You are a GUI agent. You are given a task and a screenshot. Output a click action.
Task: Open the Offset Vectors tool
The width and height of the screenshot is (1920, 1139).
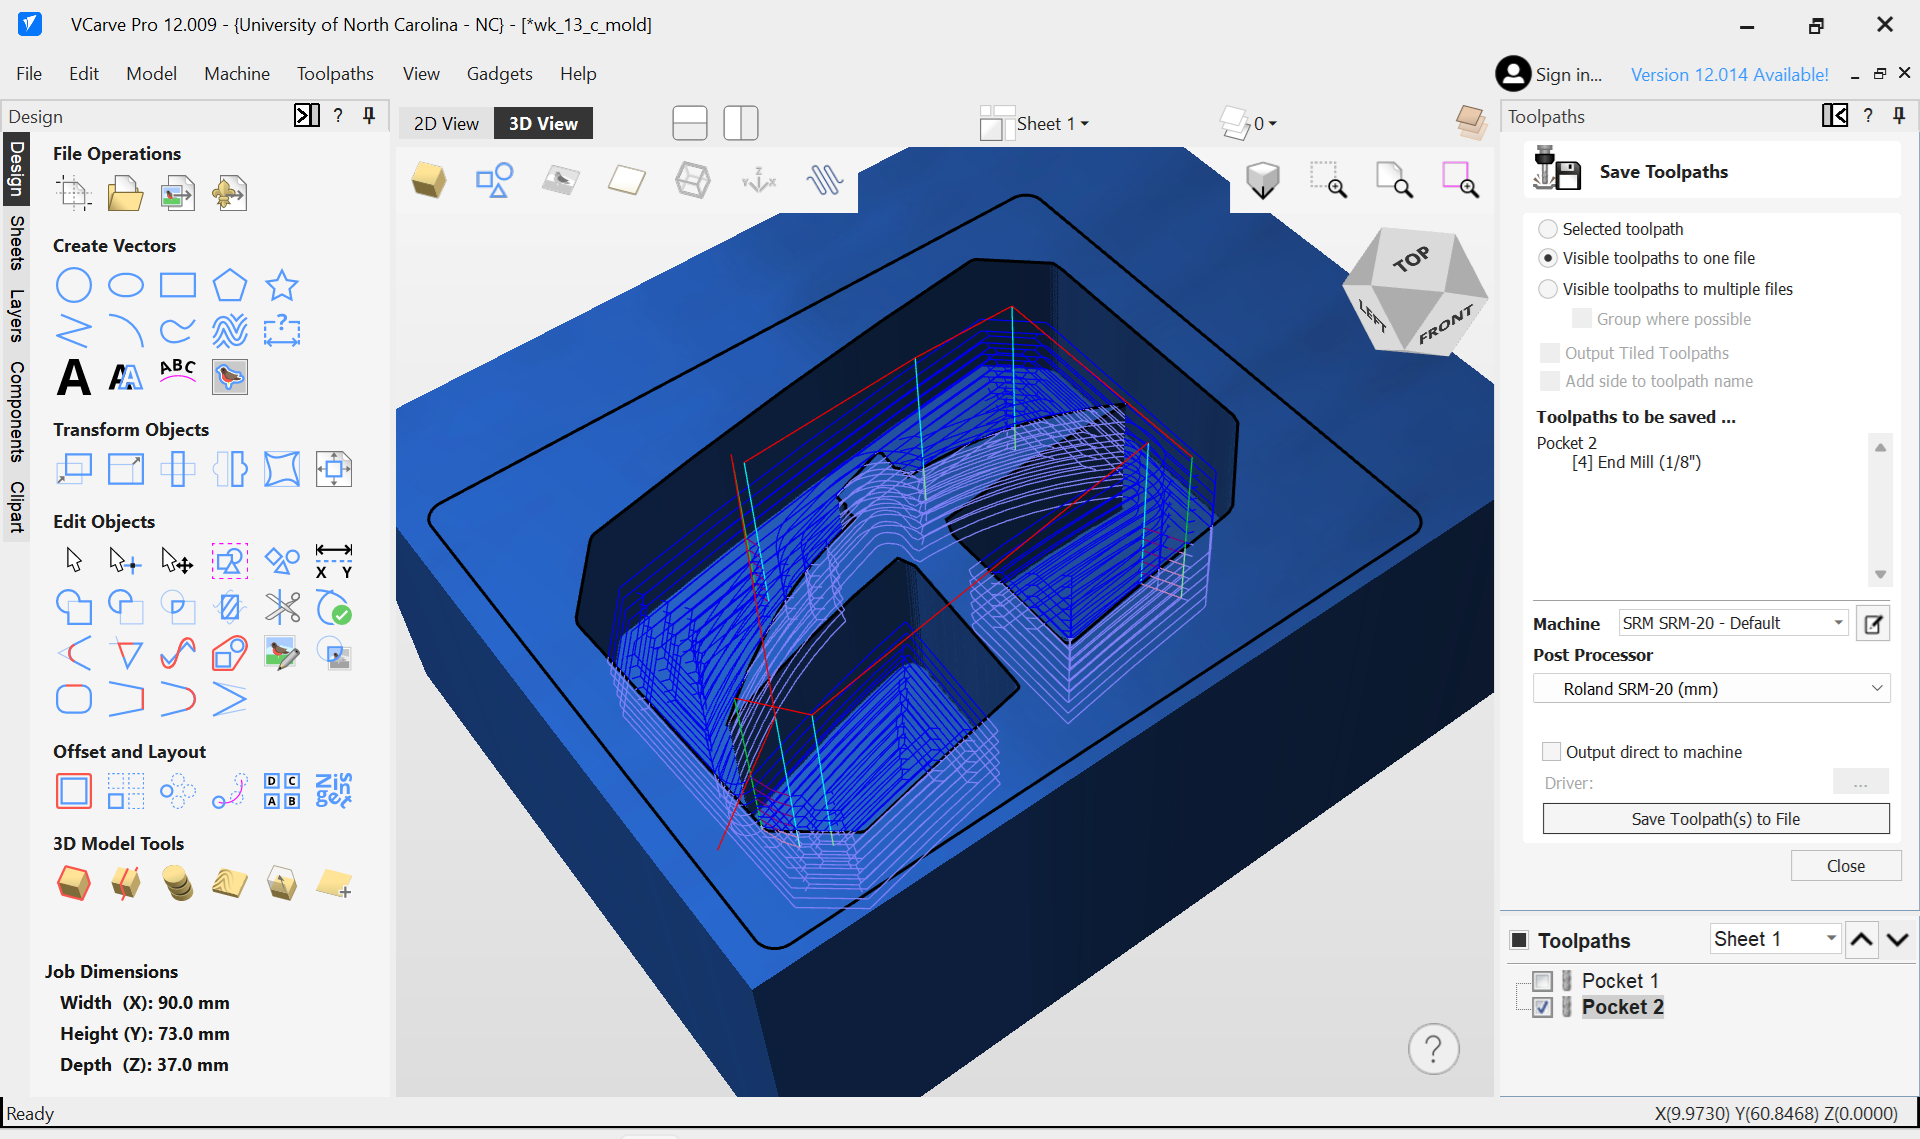(x=74, y=791)
